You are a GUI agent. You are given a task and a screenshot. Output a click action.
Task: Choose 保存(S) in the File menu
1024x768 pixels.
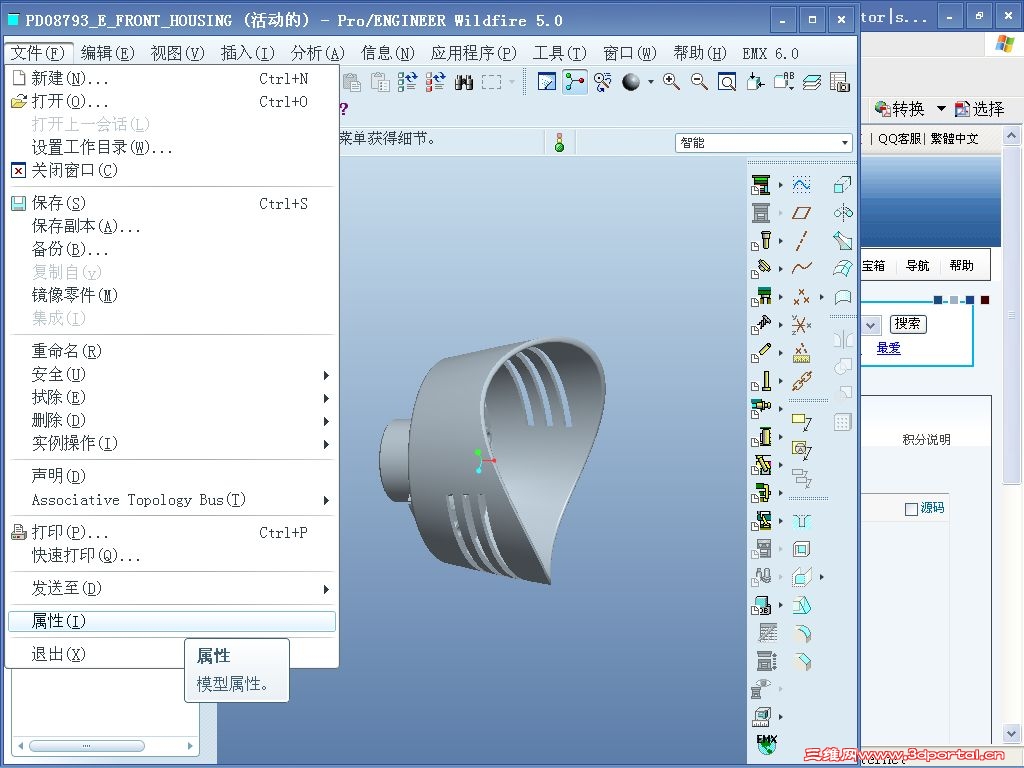172,203
